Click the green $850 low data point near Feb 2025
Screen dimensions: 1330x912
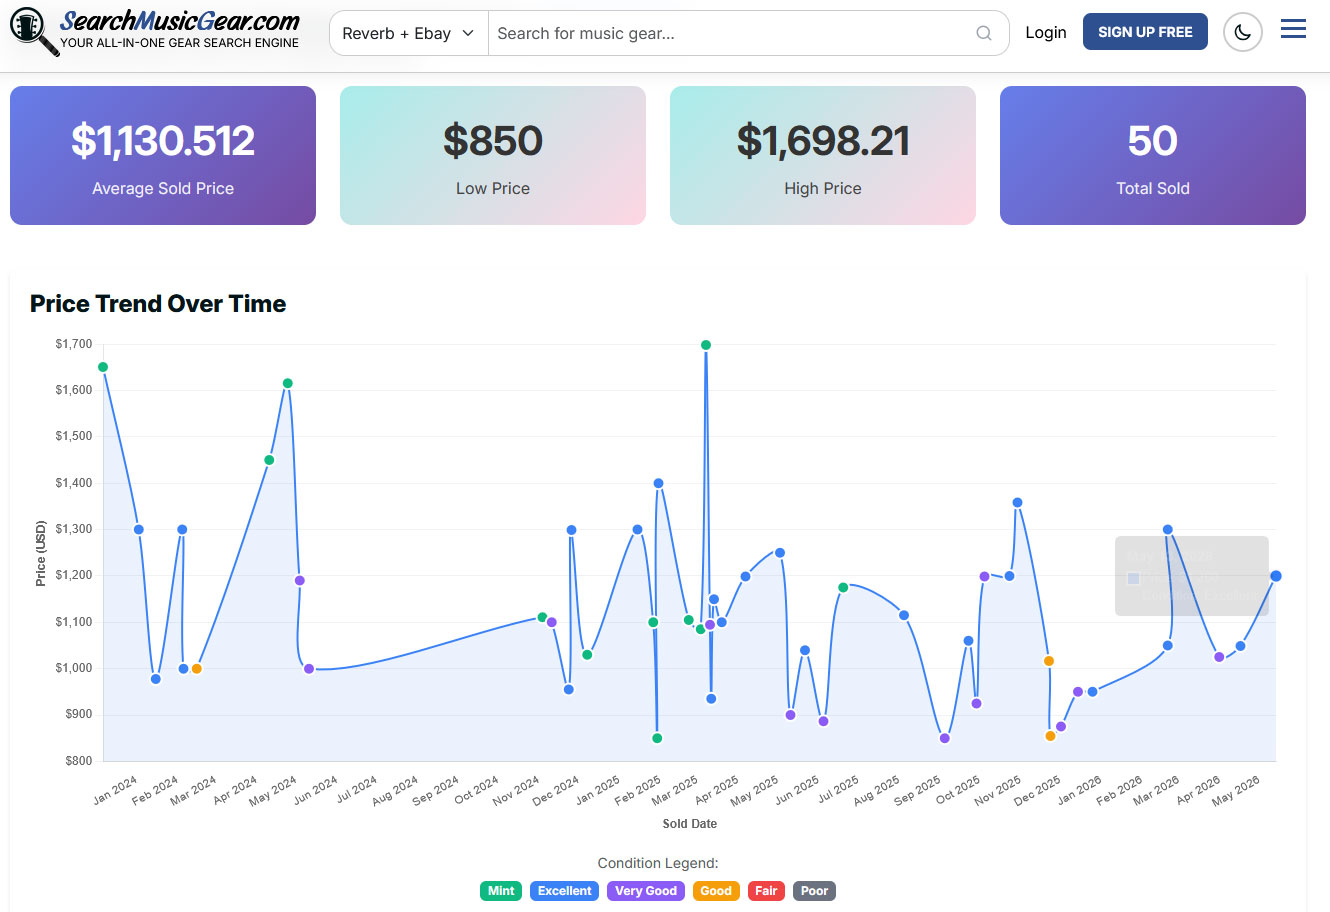click(657, 738)
